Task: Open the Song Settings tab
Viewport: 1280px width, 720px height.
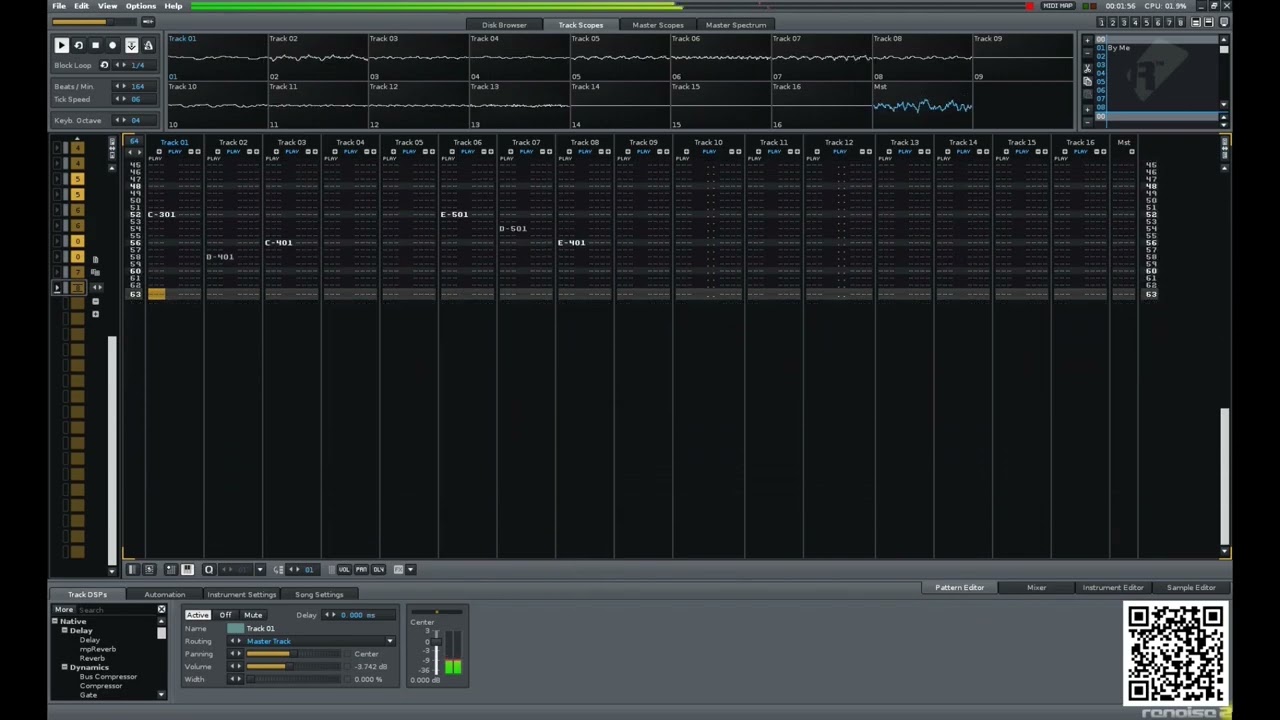Action: pyautogui.click(x=319, y=594)
